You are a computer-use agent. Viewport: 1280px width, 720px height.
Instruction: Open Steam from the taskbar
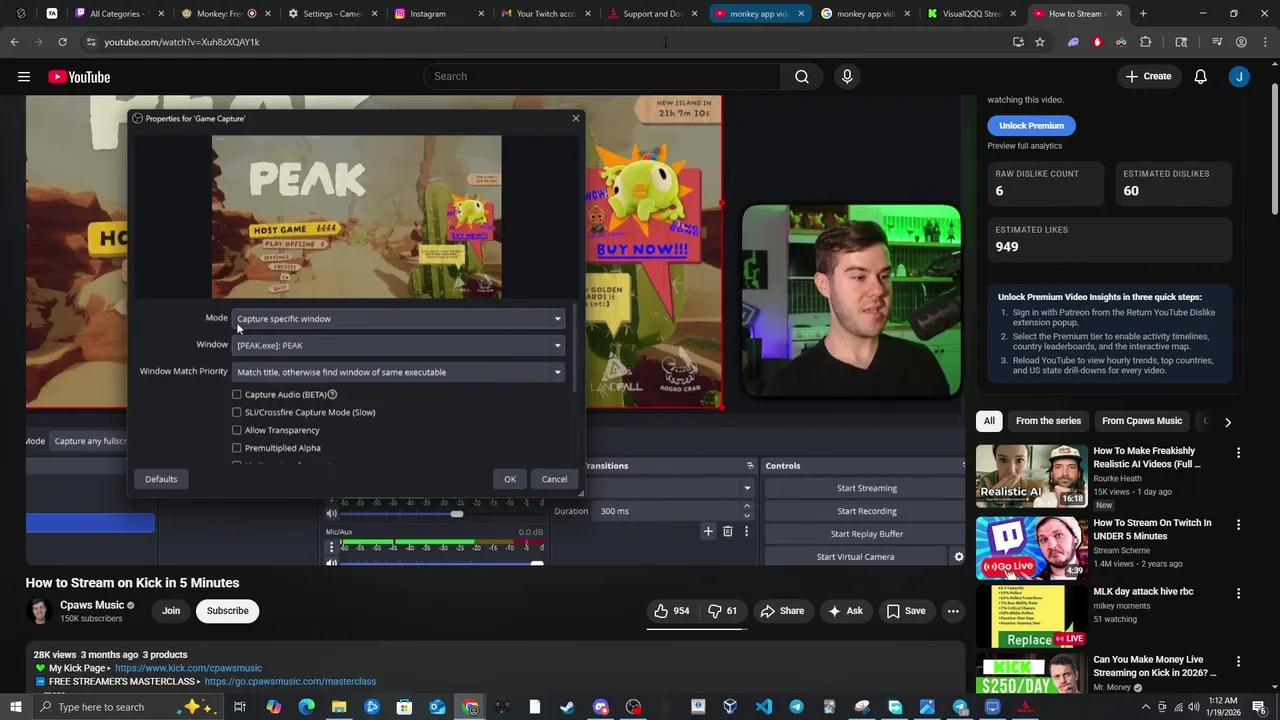(567, 707)
